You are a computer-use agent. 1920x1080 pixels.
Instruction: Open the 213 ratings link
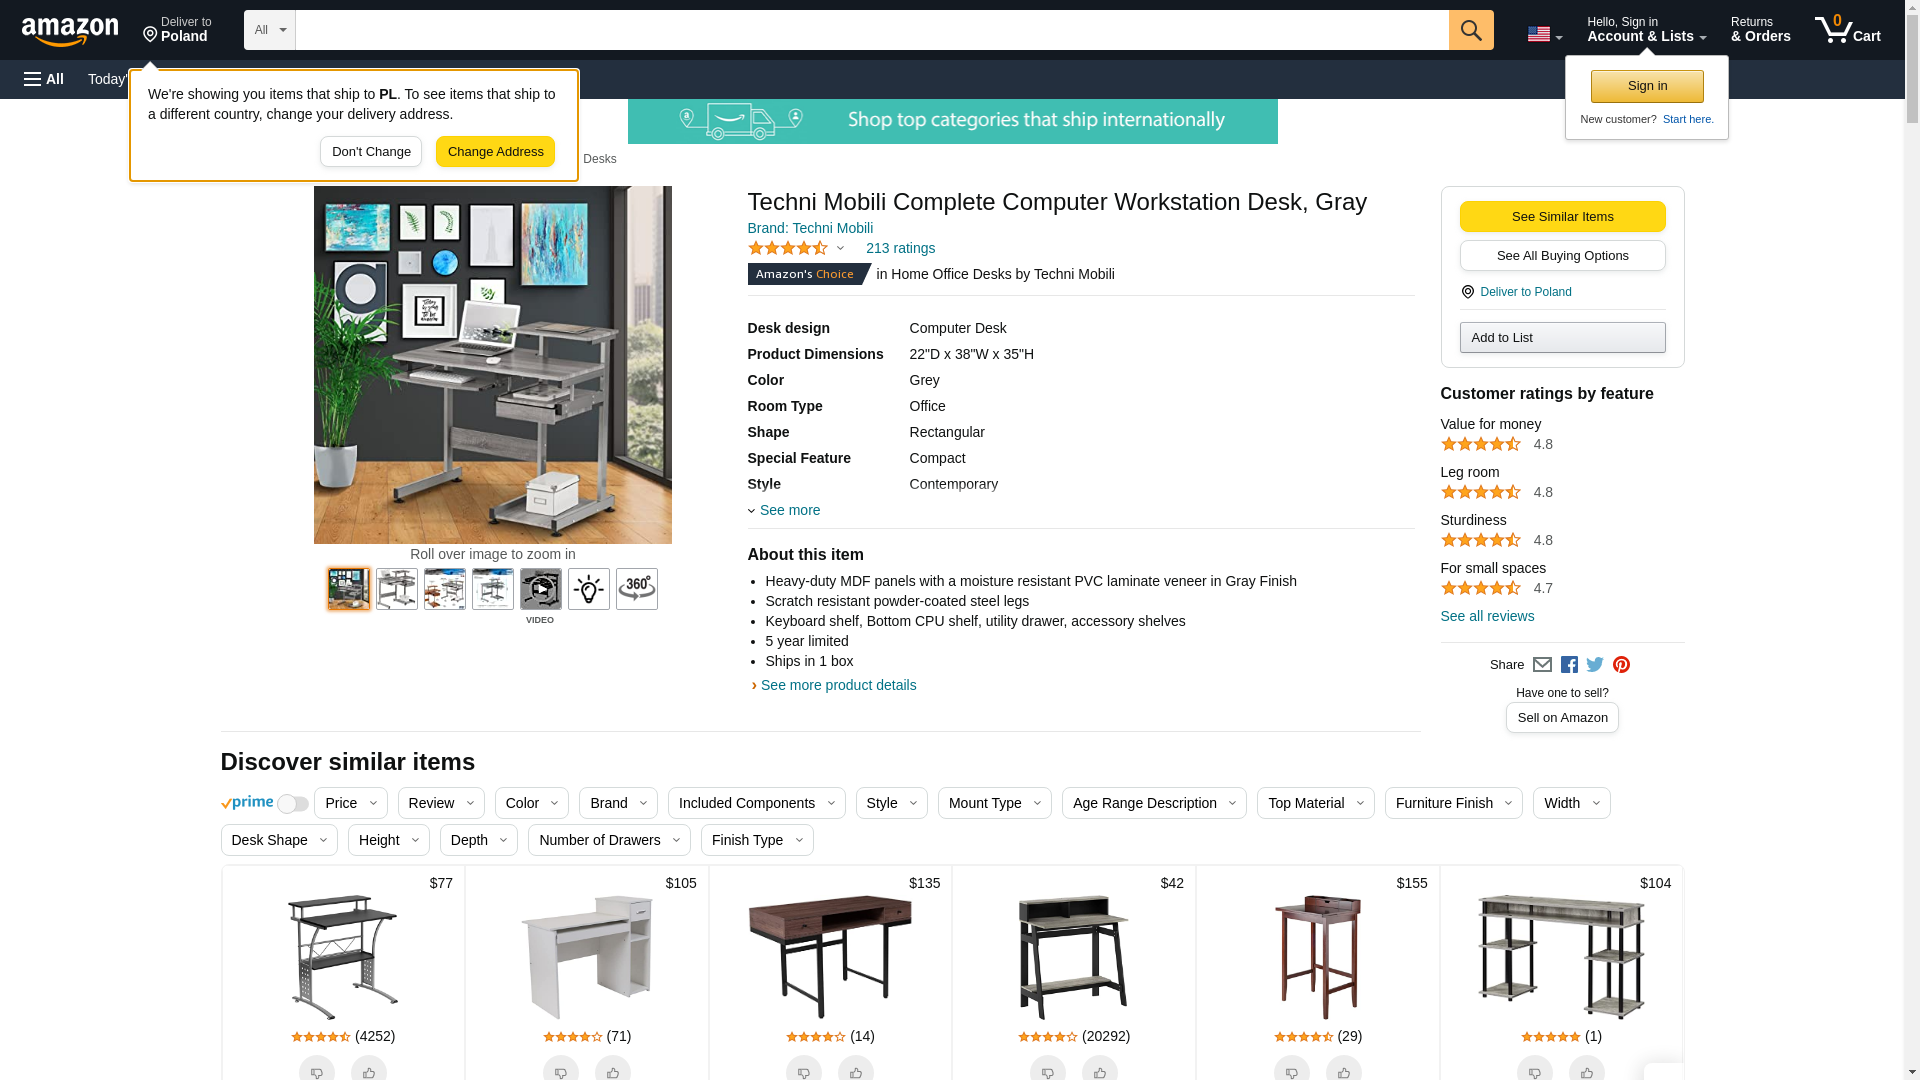point(901,248)
